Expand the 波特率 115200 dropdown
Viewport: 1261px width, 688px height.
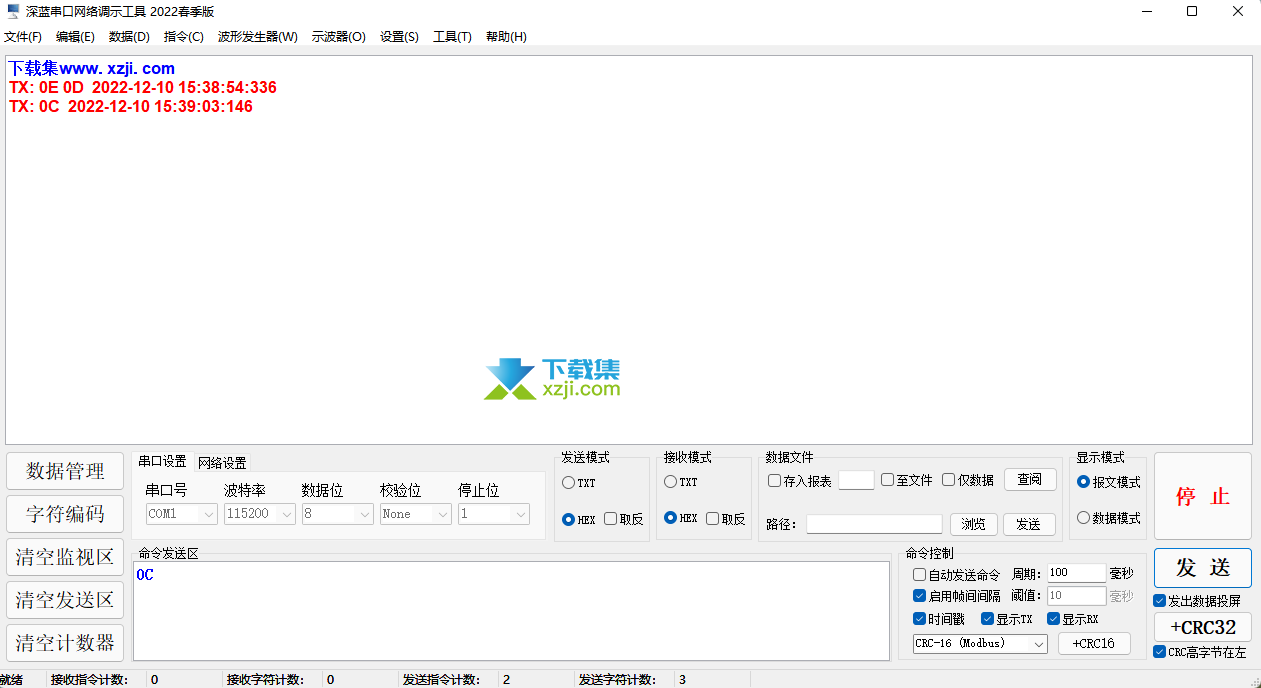[x=287, y=514]
